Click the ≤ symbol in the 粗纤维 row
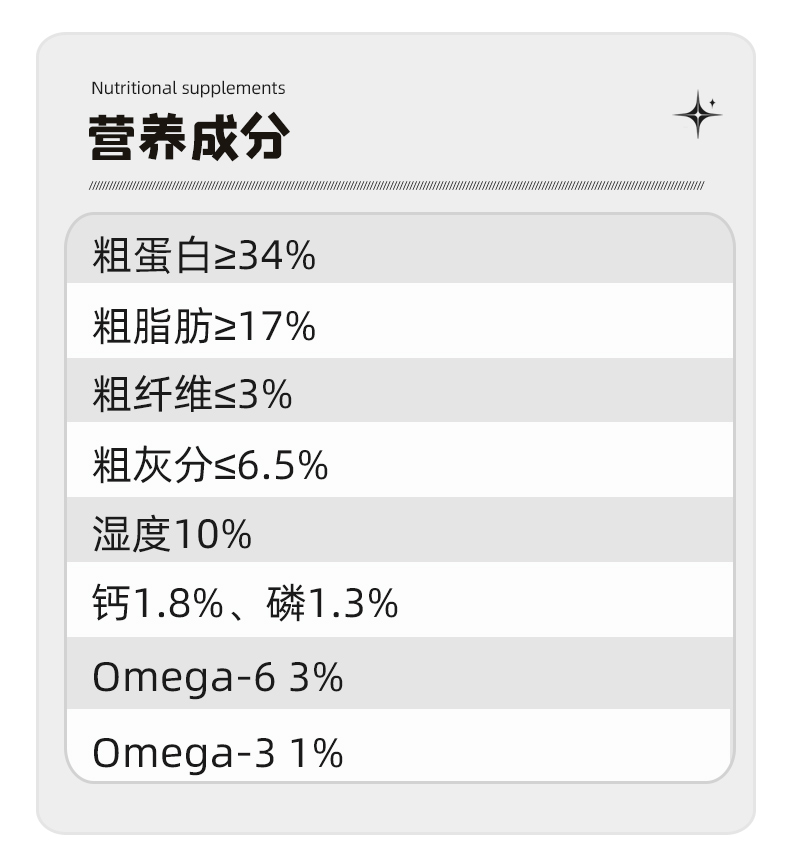The image size is (790, 860). [224, 395]
